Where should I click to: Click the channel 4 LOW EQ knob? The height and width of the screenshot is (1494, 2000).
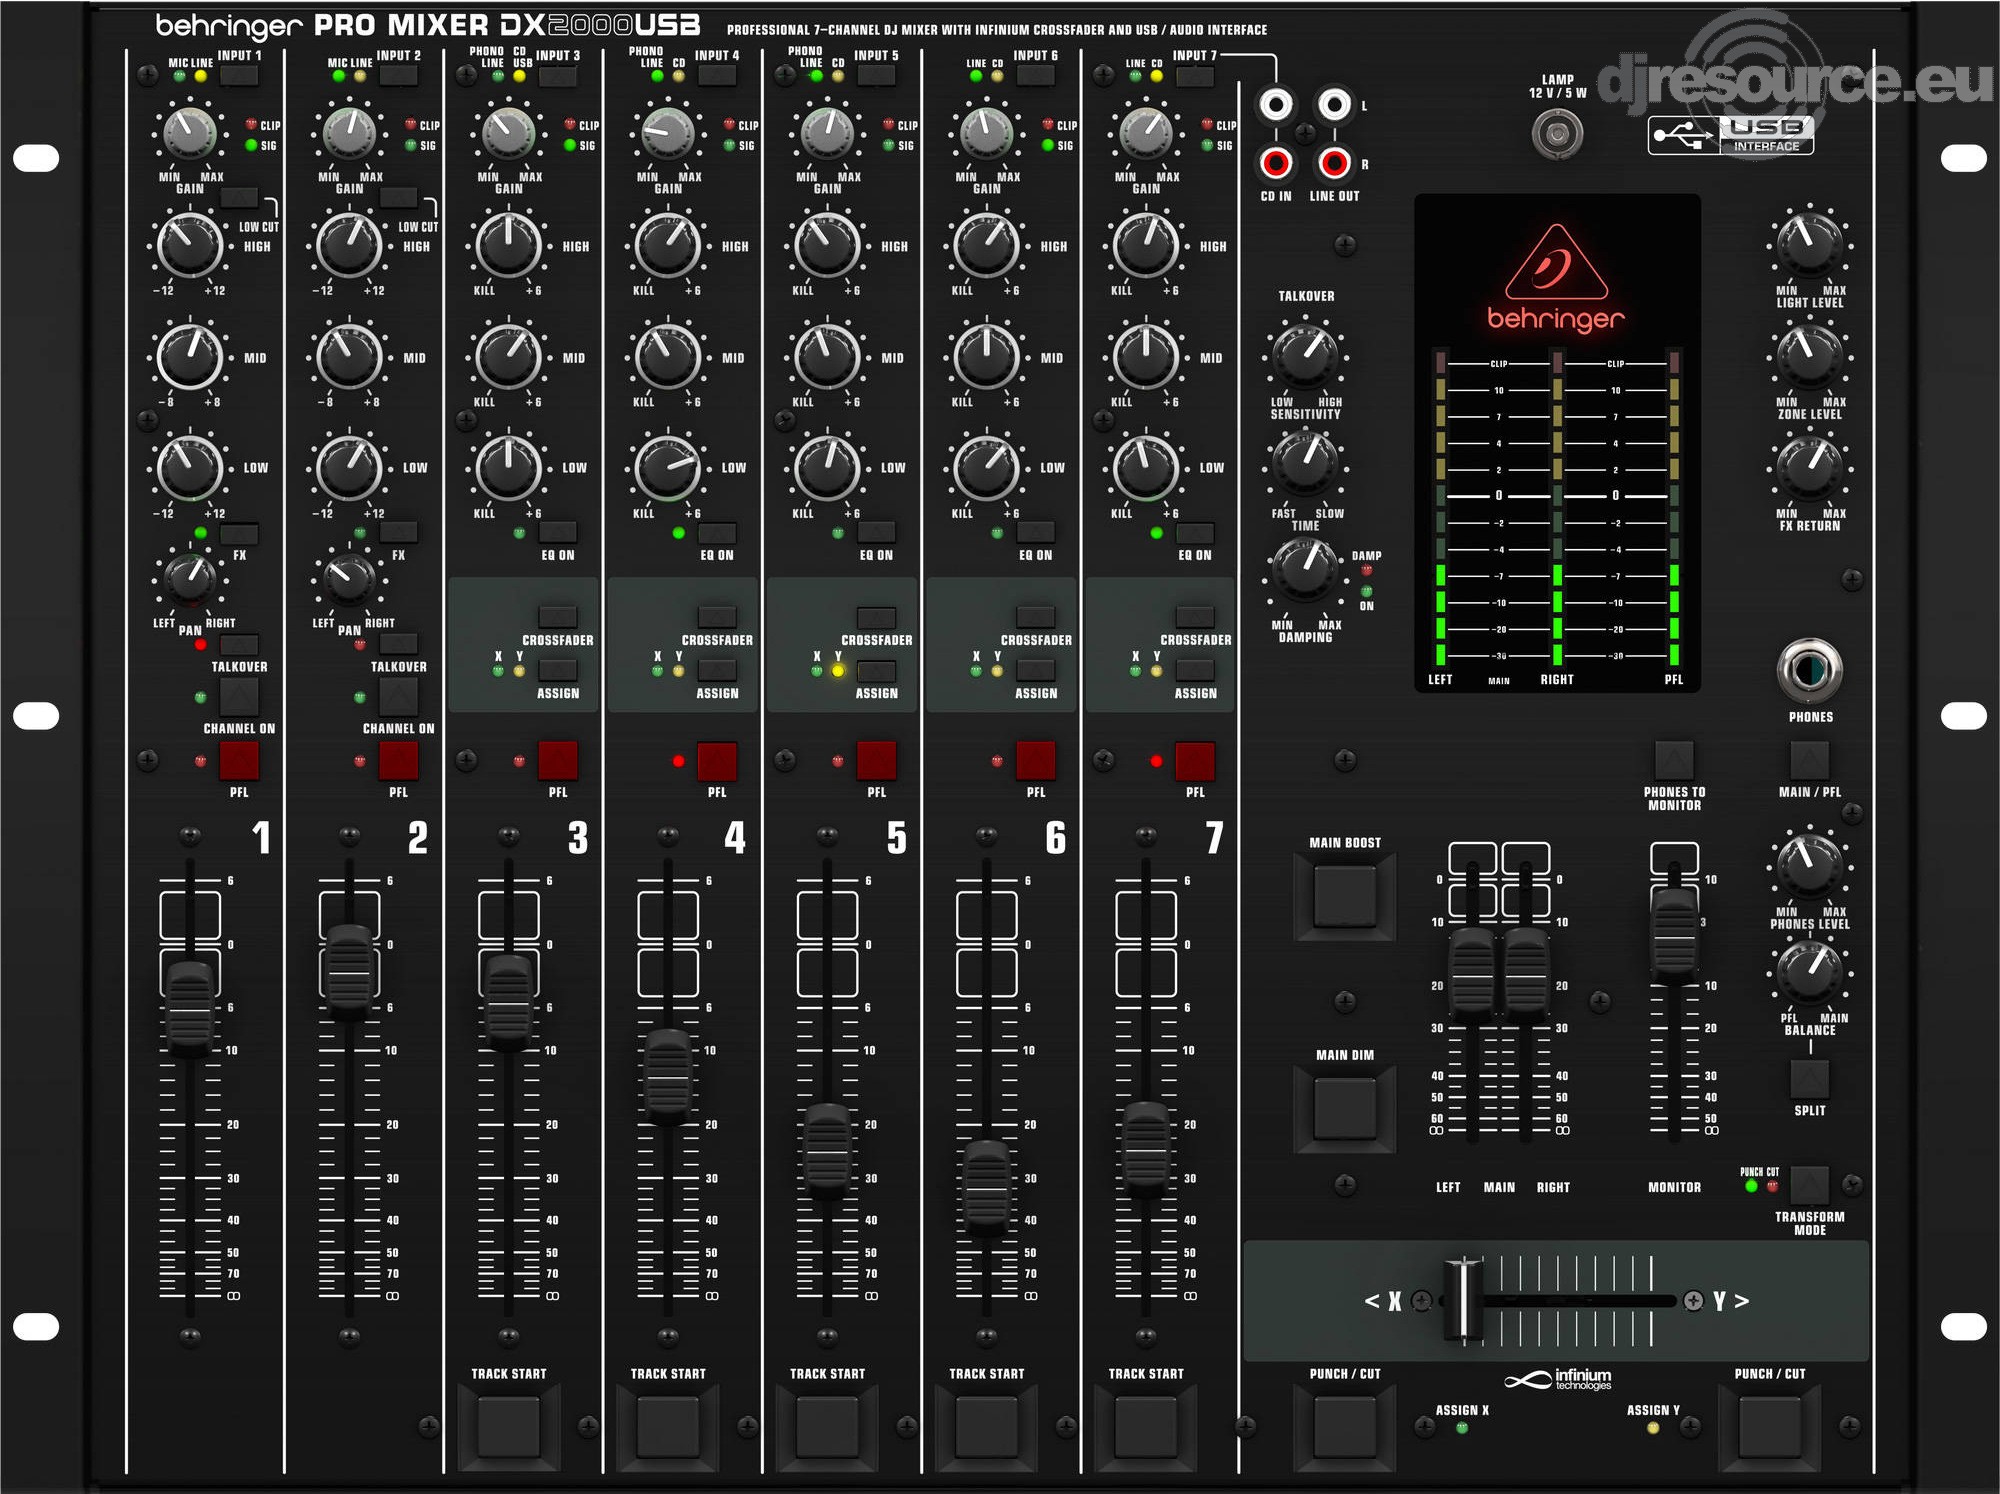(x=667, y=467)
